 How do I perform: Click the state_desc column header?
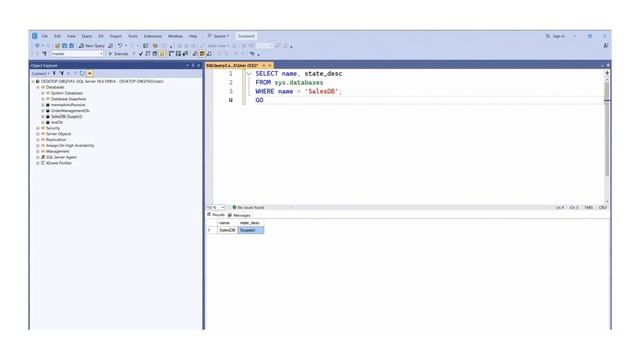(x=250, y=223)
